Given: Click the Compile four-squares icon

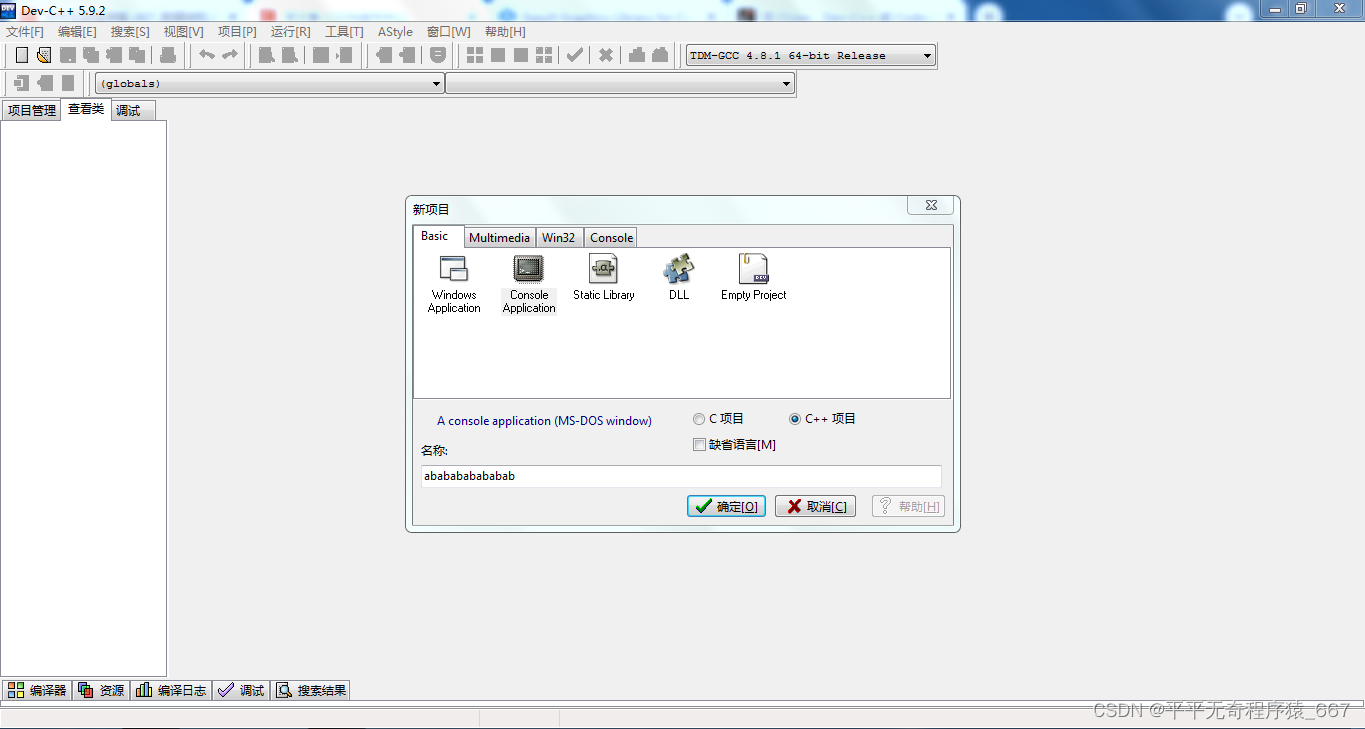Looking at the screenshot, I should pyautogui.click(x=475, y=55).
